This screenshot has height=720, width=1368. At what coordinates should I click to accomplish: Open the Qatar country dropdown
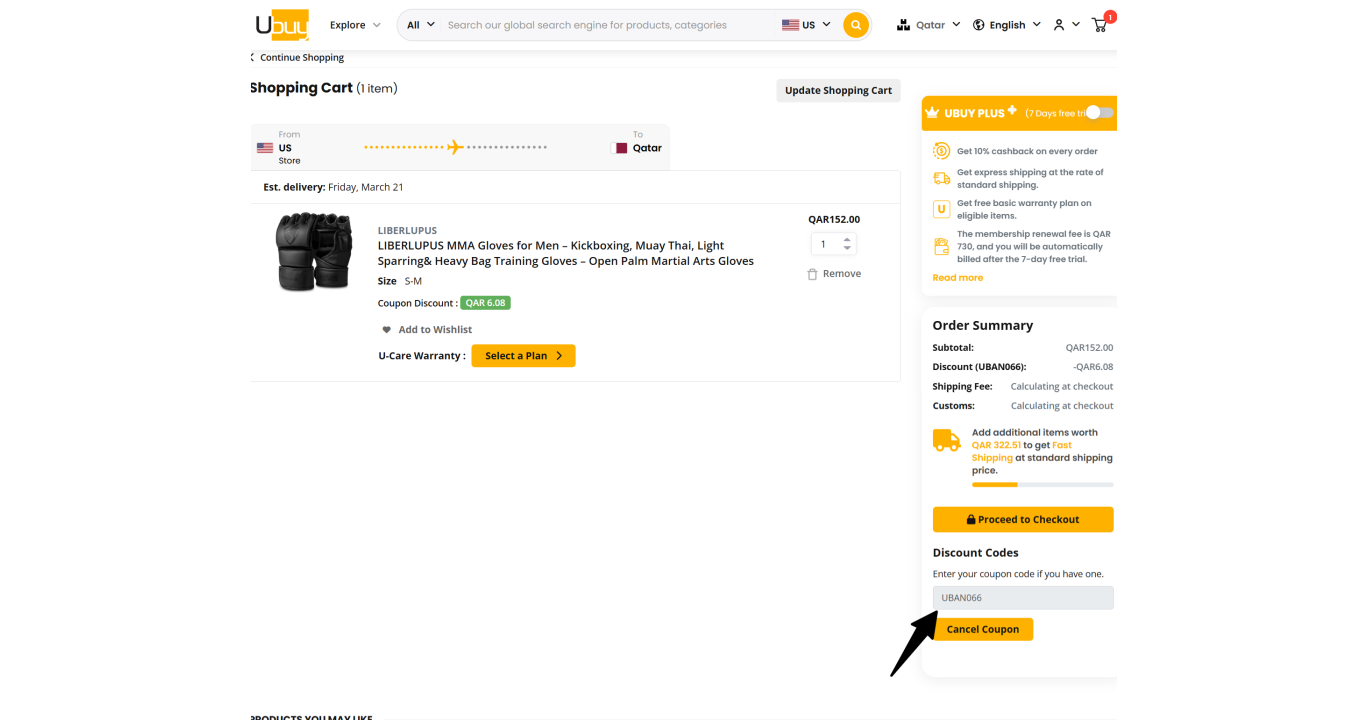(x=928, y=25)
